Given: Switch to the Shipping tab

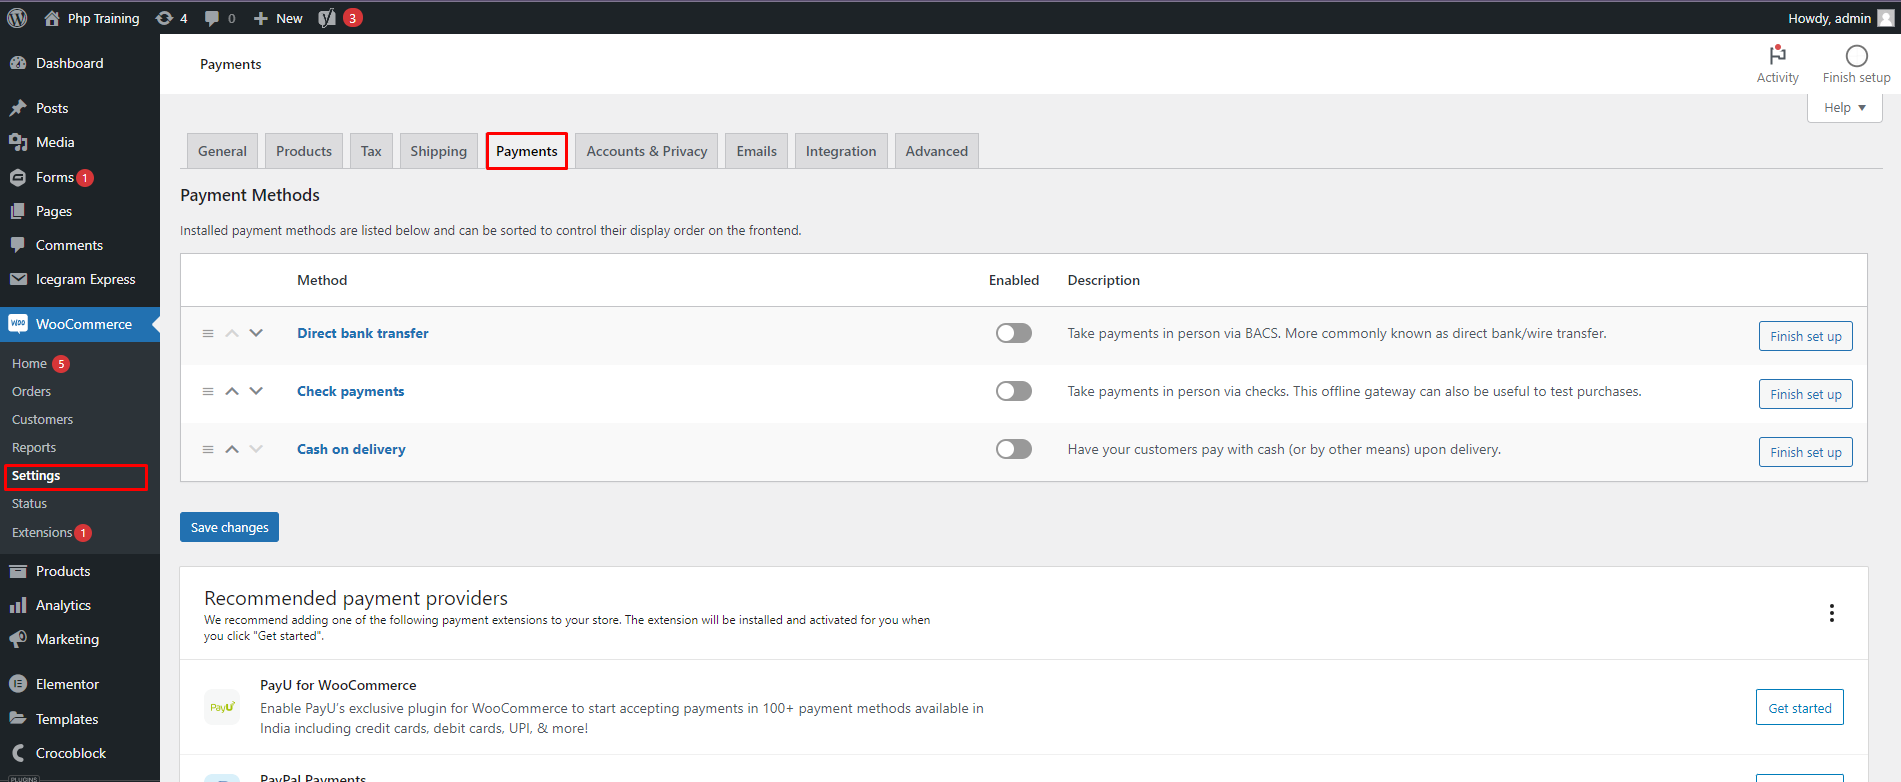Looking at the screenshot, I should point(438,151).
